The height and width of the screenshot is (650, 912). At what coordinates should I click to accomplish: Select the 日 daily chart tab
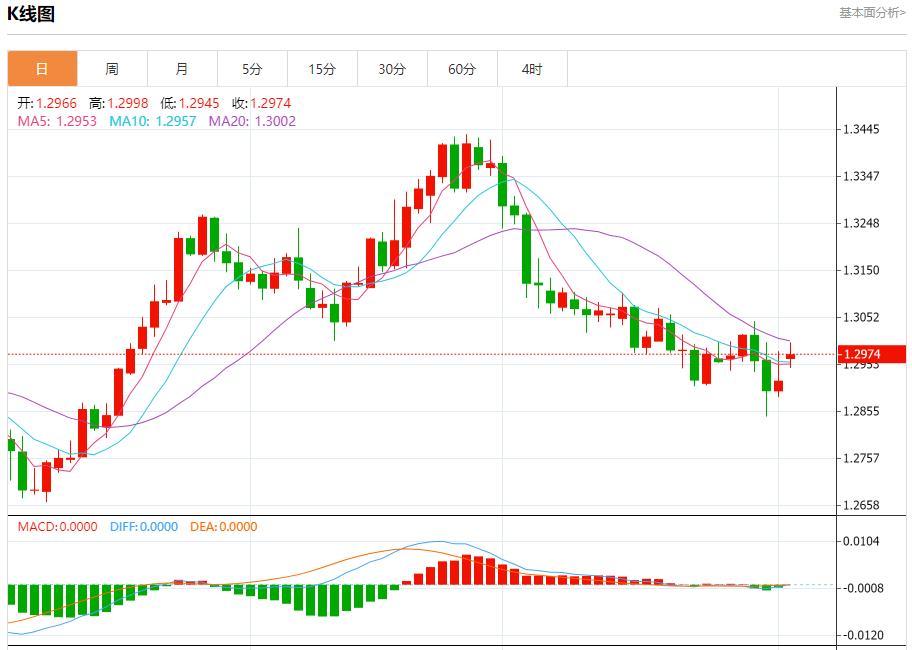[x=42, y=69]
